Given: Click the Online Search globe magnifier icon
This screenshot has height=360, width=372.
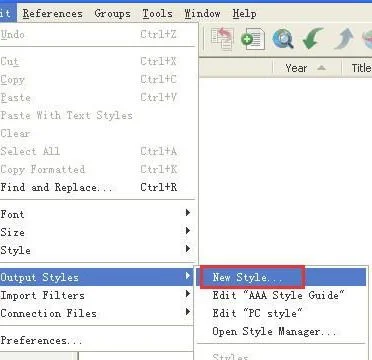Looking at the screenshot, I should pyautogui.click(x=283, y=39).
